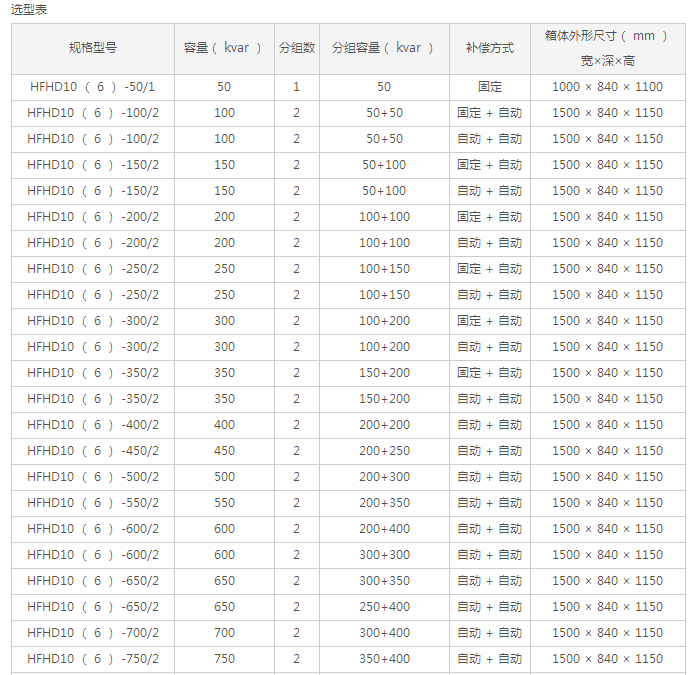Click the 宽×深×高 header subtitle
This screenshot has width=691, height=675.
click(607, 60)
